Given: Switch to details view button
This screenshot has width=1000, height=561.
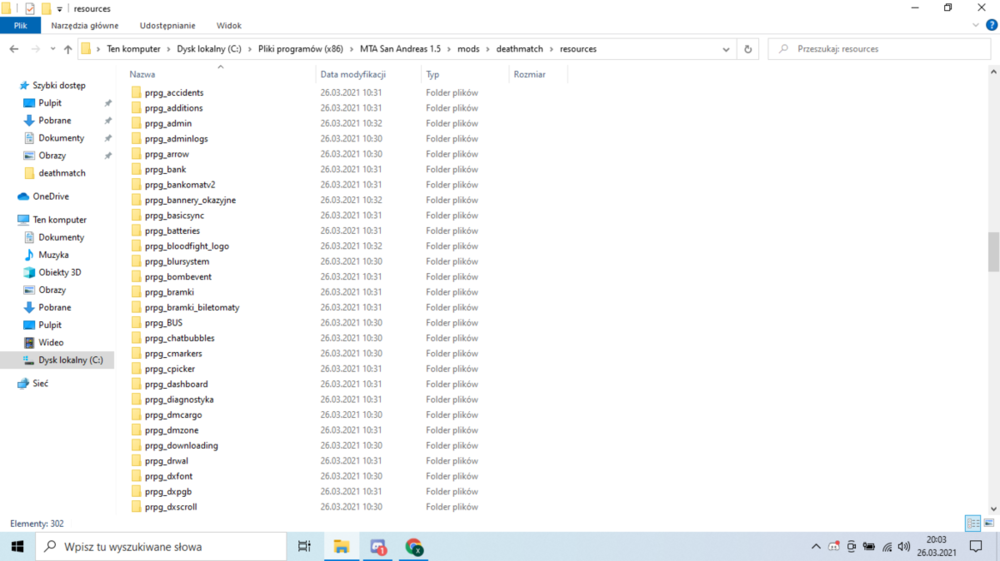Looking at the screenshot, I should click(x=973, y=523).
